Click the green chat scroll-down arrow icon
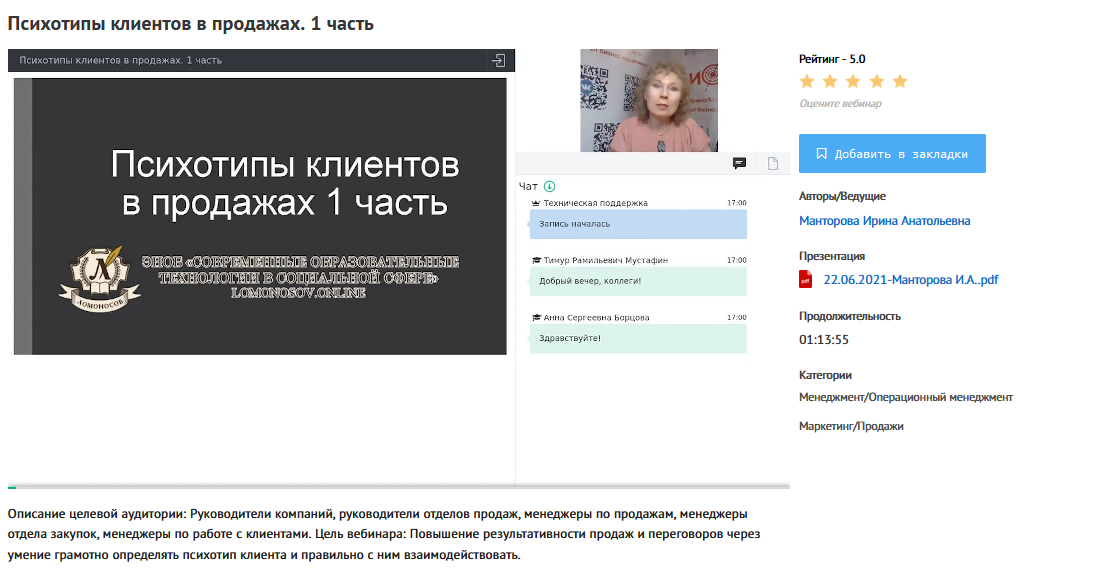The height and width of the screenshot is (578, 1111). pyautogui.click(x=549, y=186)
